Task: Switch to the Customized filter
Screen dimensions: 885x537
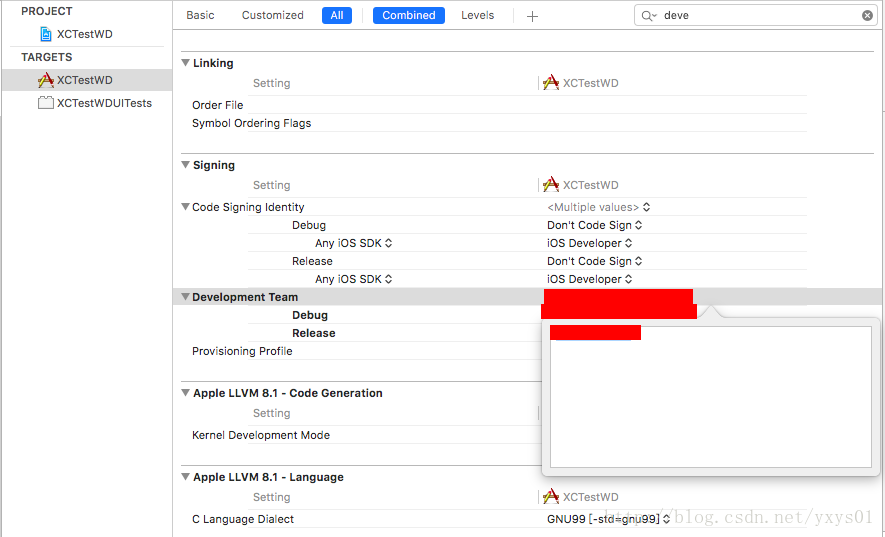Action: 273,15
